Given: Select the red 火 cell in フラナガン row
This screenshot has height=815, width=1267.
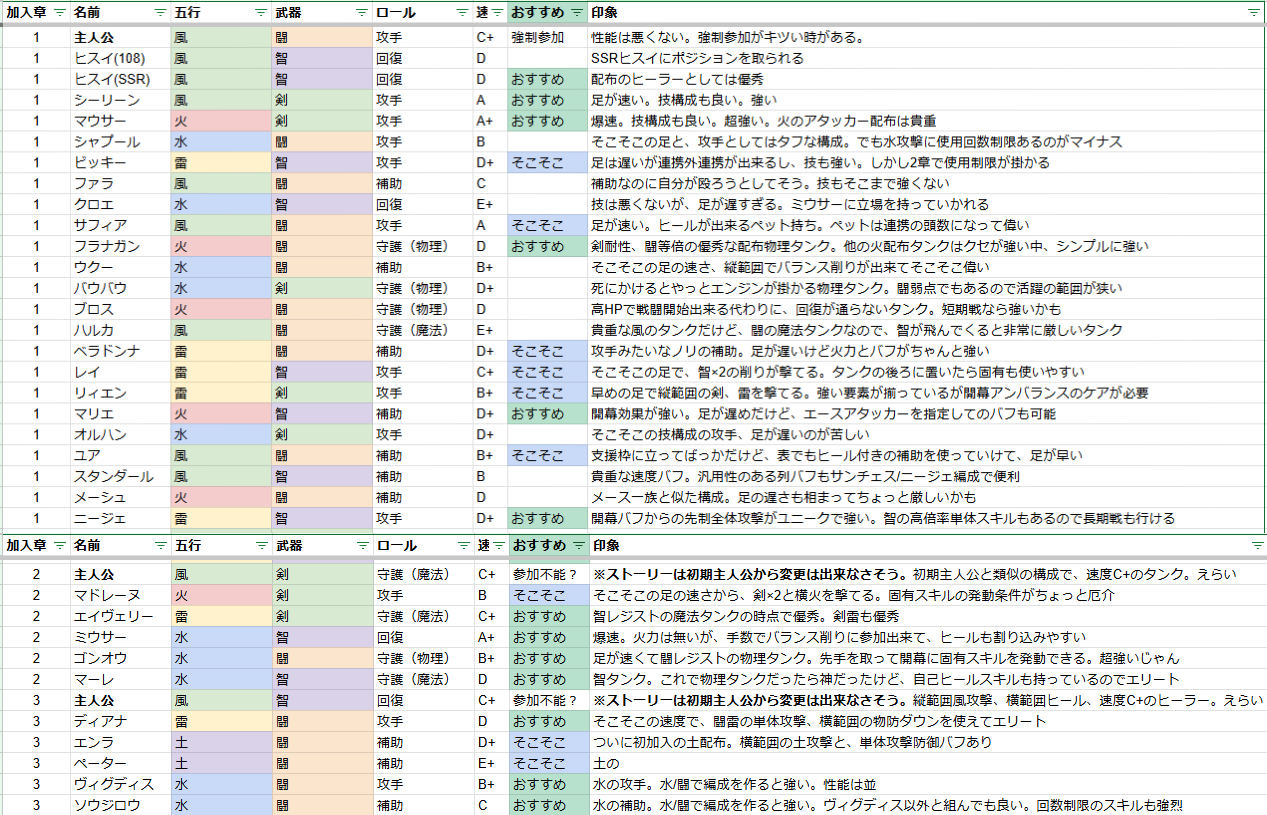Looking at the screenshot, I should (221, 246).
